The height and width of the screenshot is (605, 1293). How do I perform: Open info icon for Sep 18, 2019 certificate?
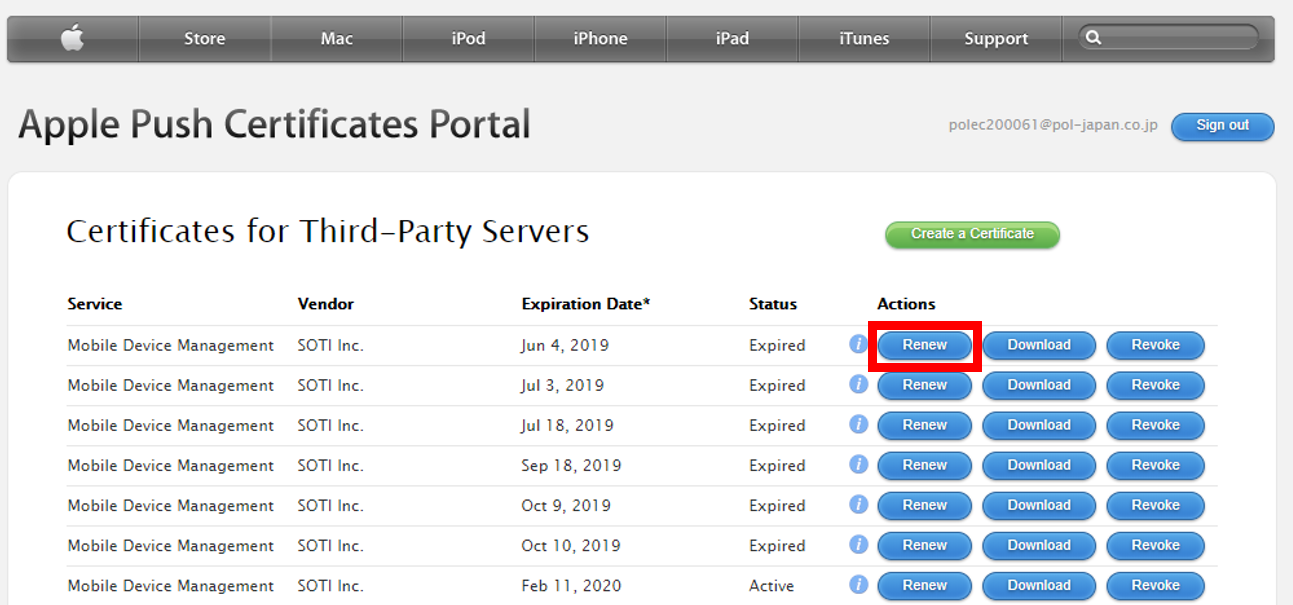858,464
